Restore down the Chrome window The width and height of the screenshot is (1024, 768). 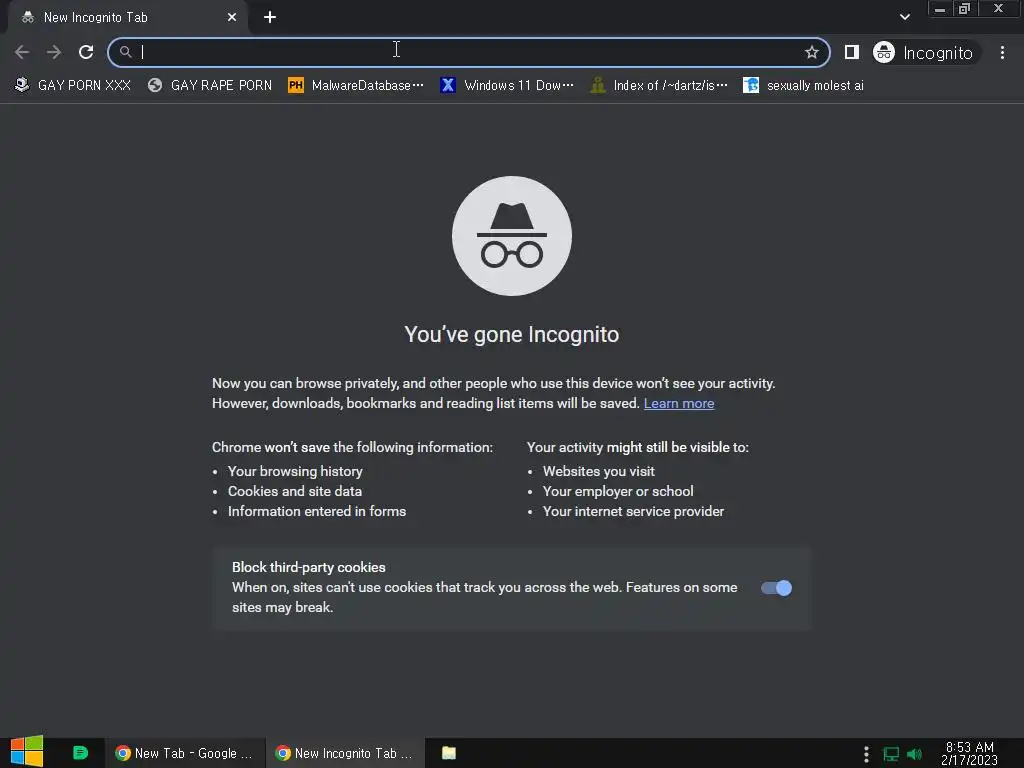964,9
